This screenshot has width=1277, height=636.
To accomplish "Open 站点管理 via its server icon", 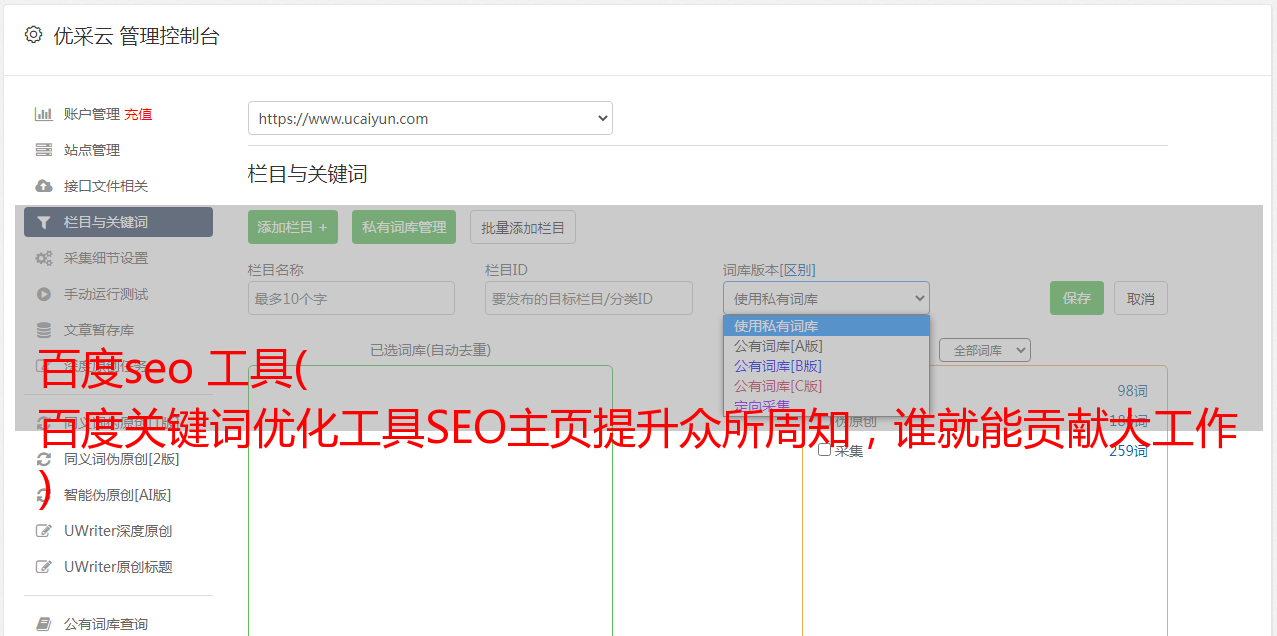I will (44, 150).
